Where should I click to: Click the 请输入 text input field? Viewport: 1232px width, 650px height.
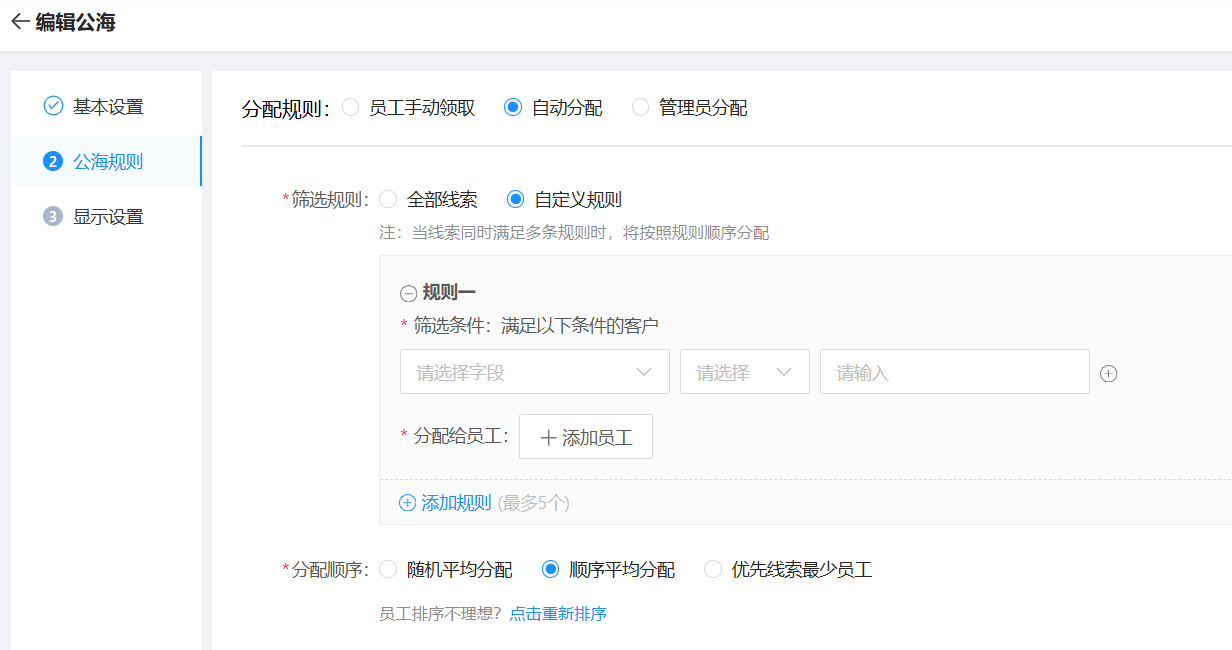point(954,372)
